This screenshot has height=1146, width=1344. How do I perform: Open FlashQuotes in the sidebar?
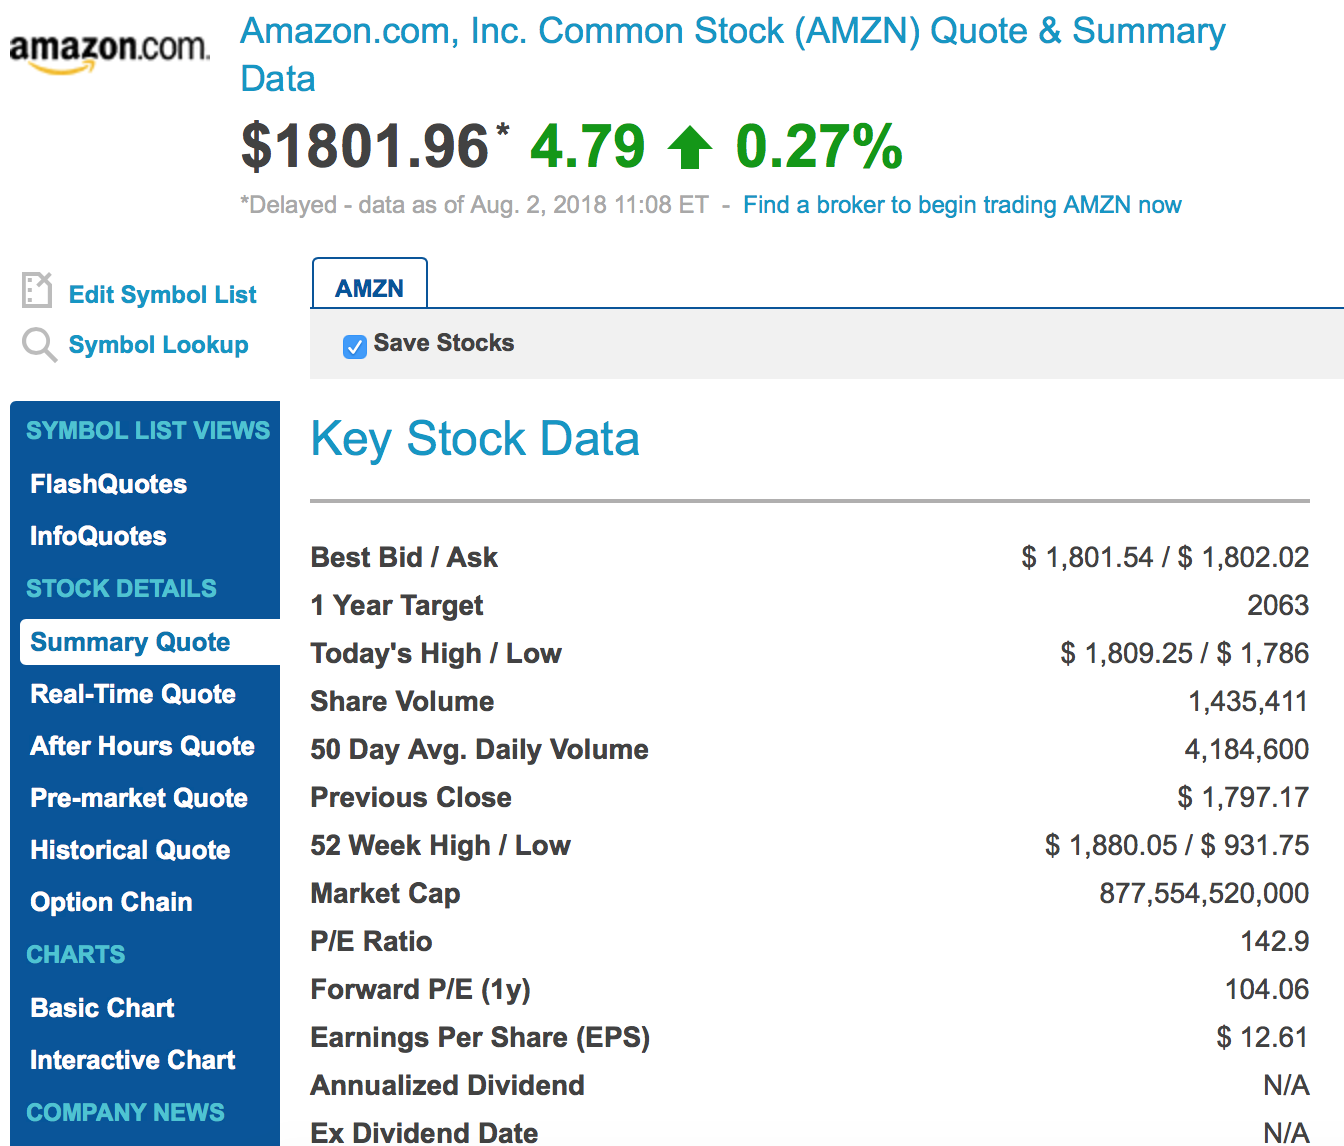pyautogui.click(x=108, y=484)
